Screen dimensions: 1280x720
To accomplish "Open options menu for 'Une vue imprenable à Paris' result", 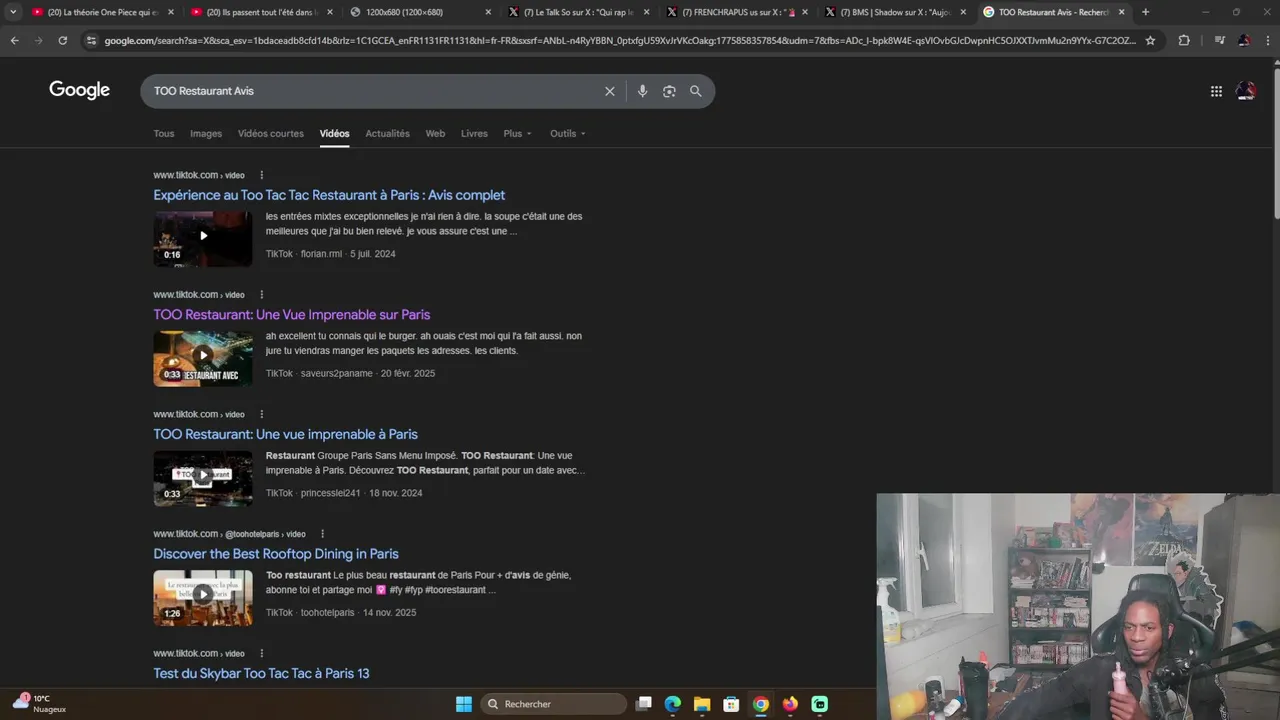I will pos(262,414).
